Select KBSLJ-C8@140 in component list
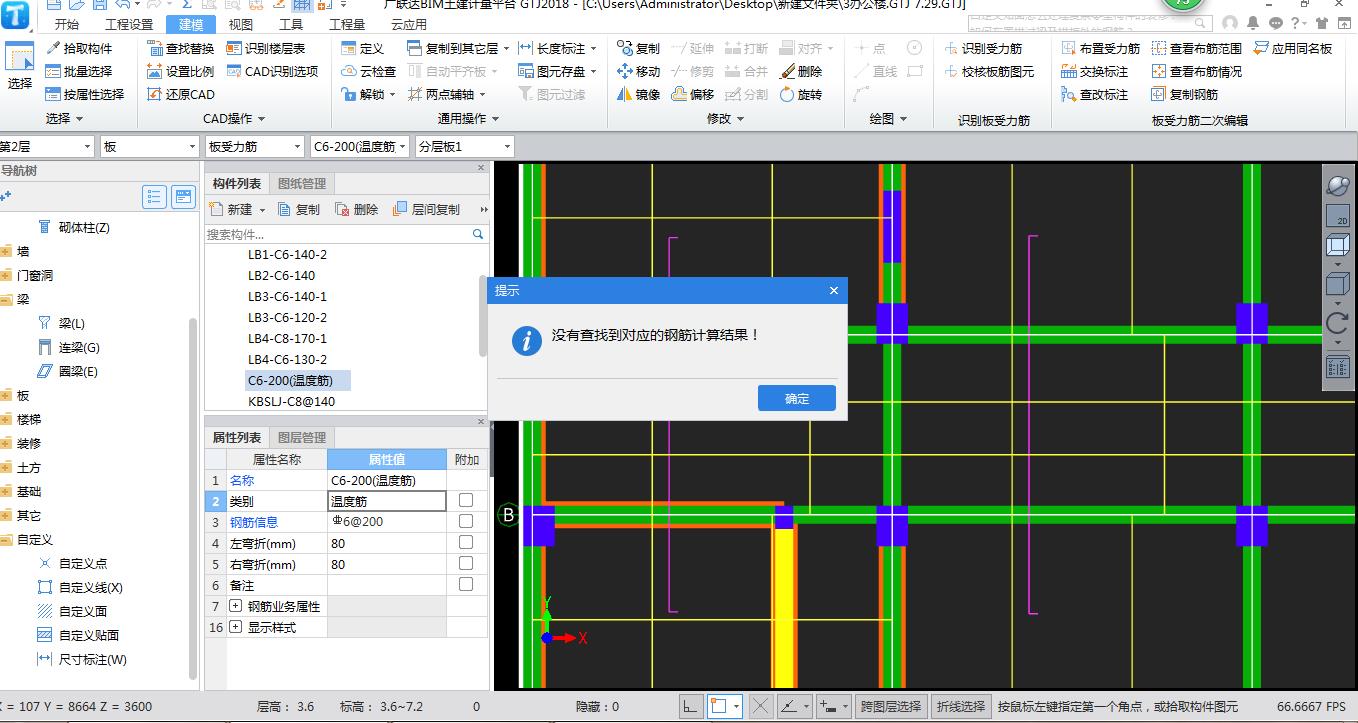This screenshot has width=1358, height=723. click(292, 401)
